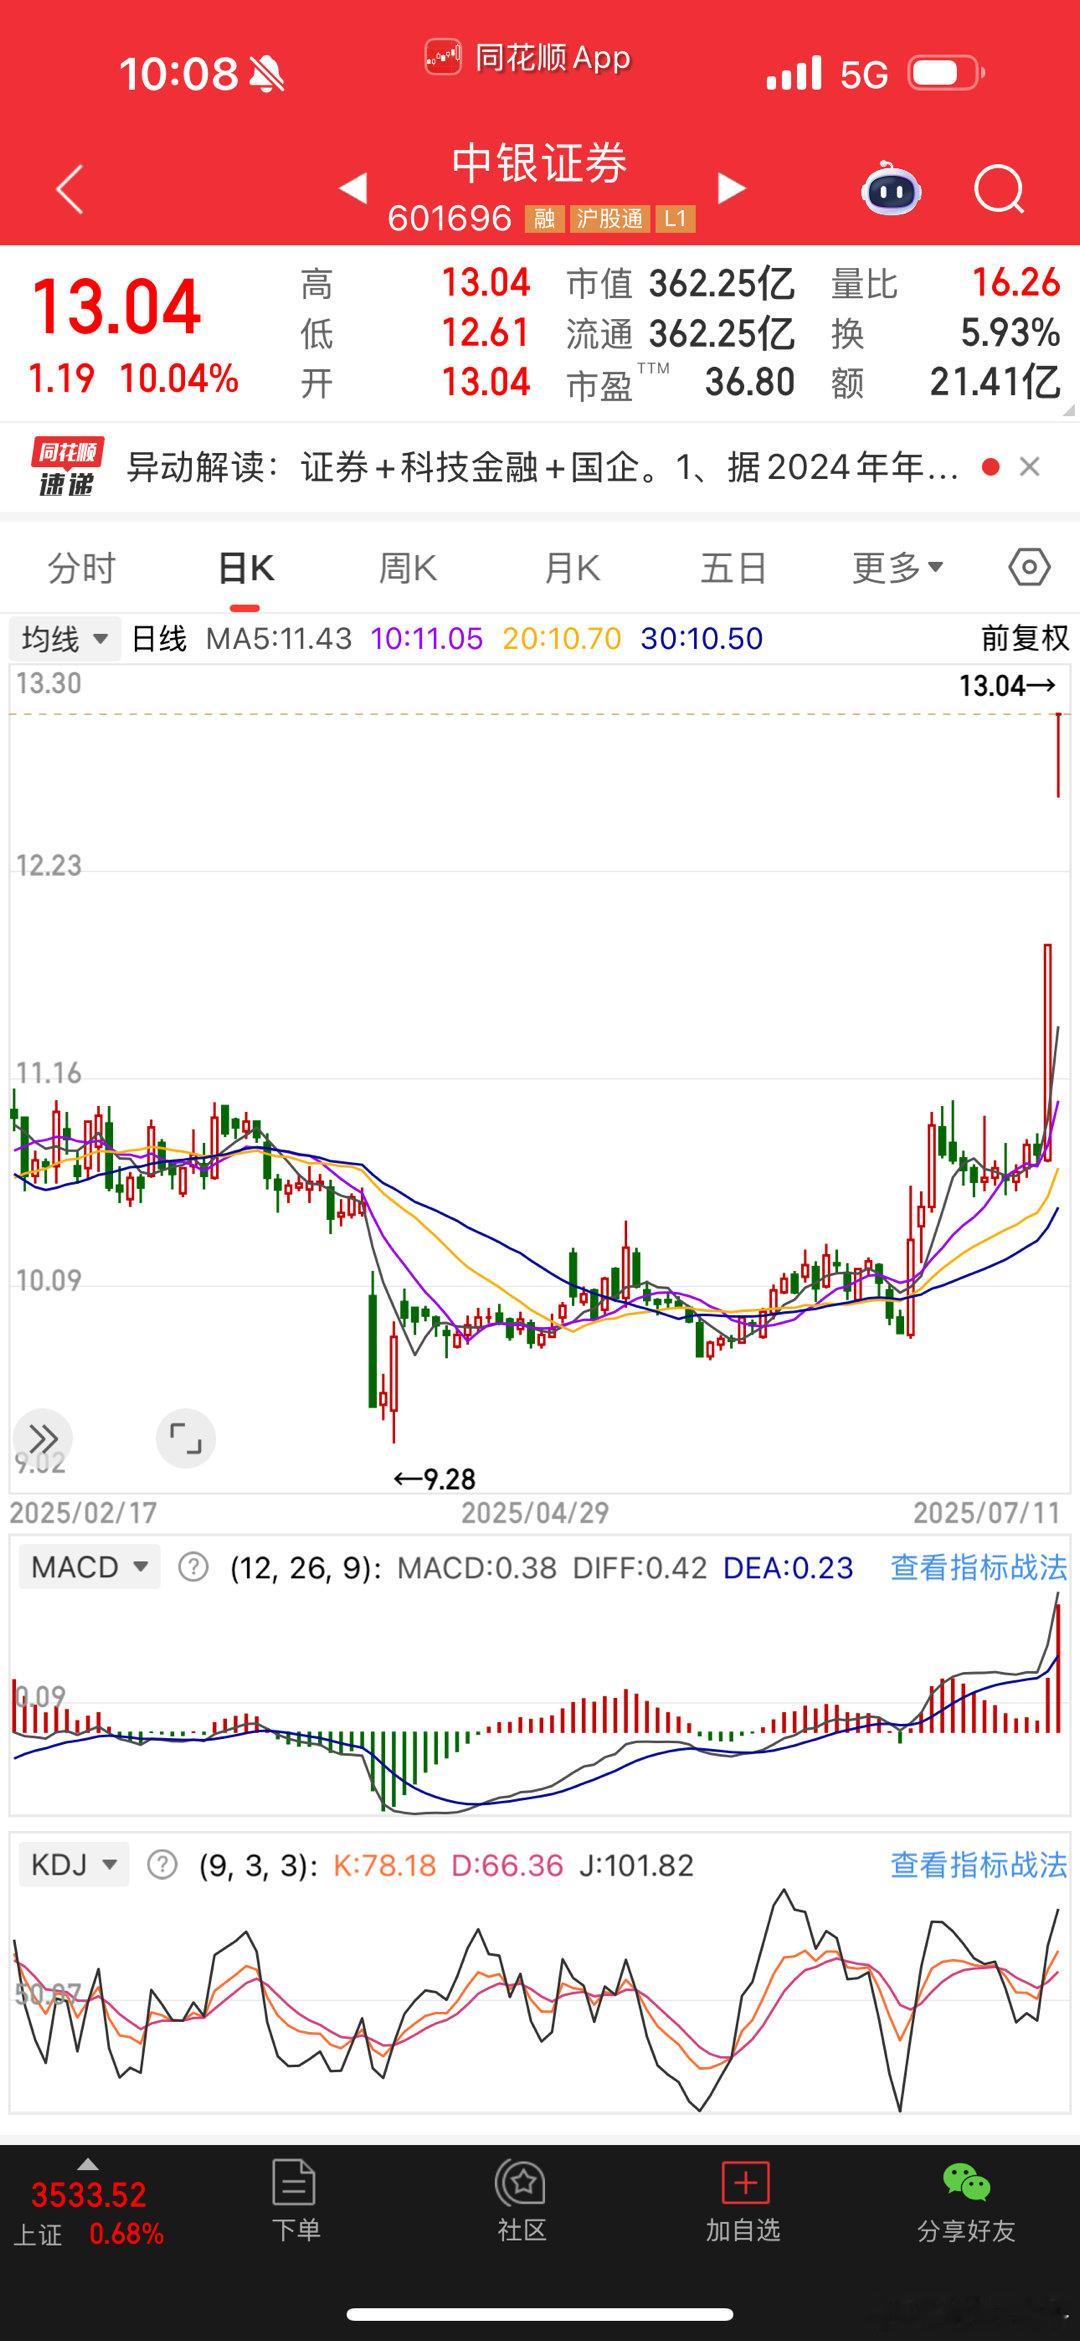Viewport: 1080px width, 2341px height.
Task: Switch chart to fullscreen landscape view
Action: tap(186, 1439)
